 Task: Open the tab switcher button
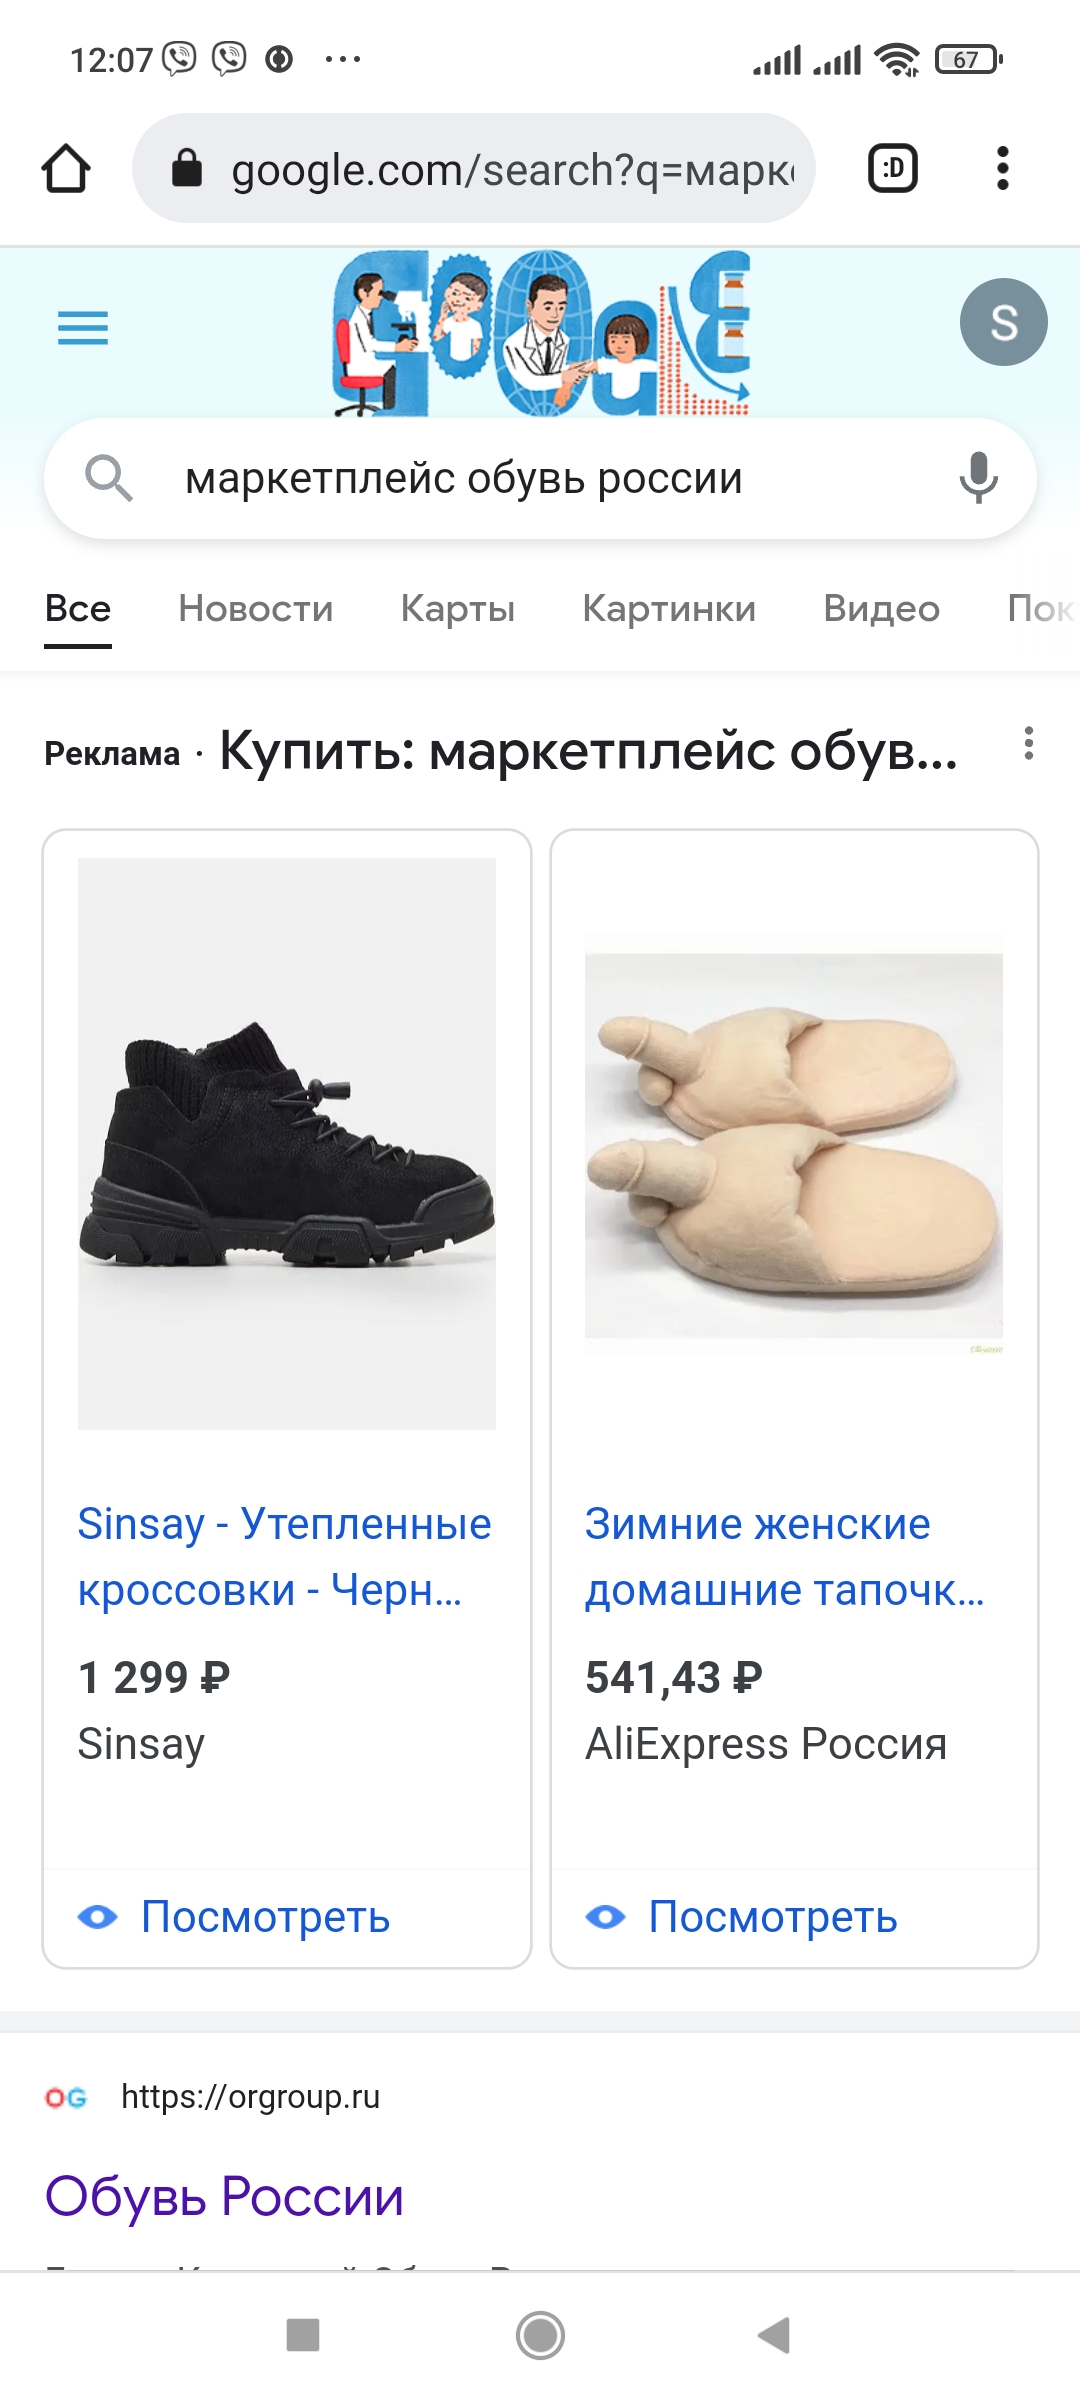(892, 169)
